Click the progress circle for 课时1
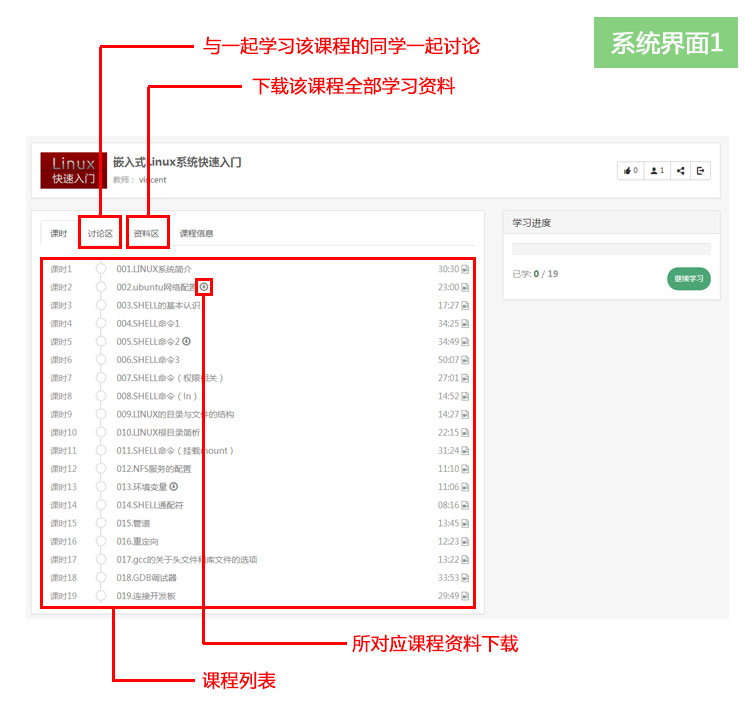Viewport: 752px width, 725px height. point(101,269)
